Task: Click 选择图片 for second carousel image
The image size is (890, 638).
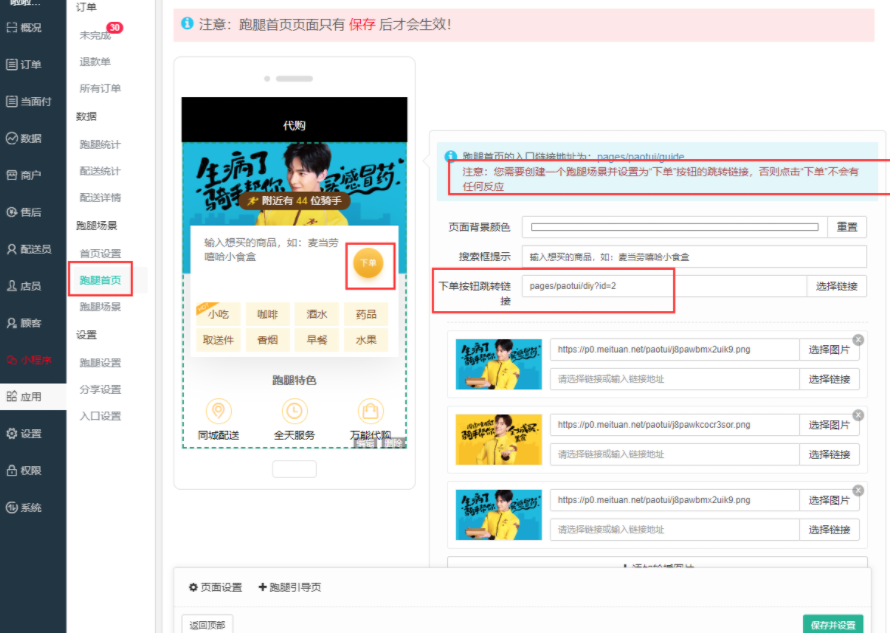Action: 829,425
